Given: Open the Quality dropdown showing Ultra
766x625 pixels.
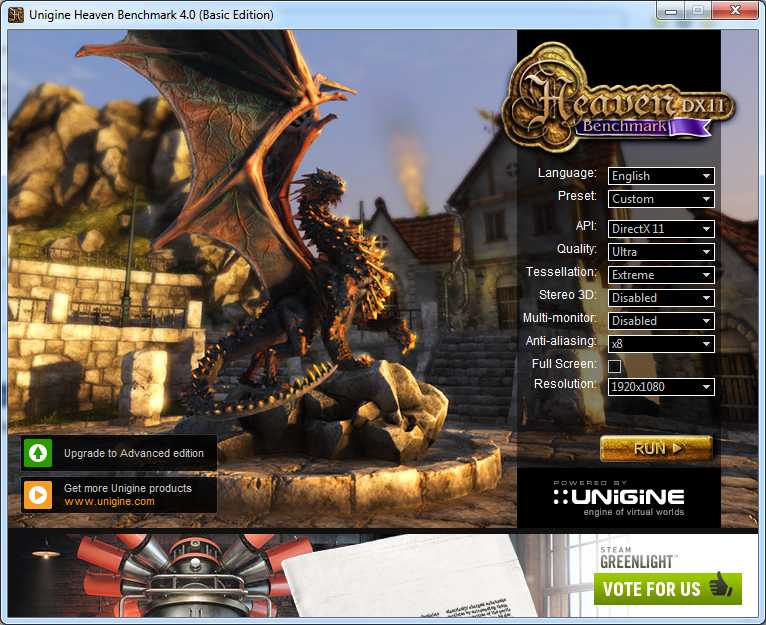Looking at the screenshot, I should [661, 252].
